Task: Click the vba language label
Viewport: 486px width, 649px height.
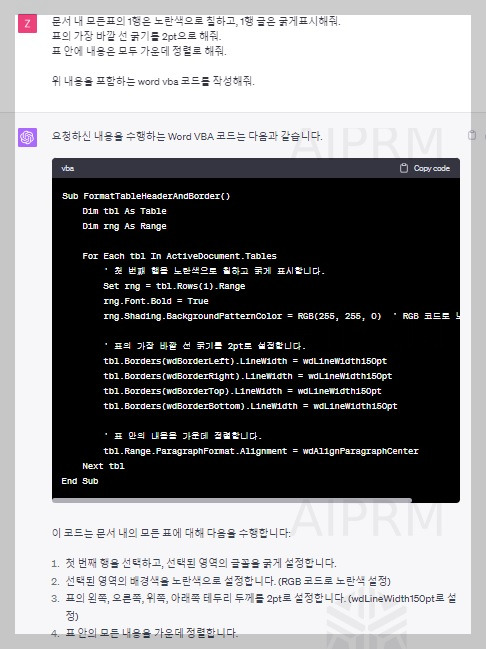Action: [x=67, y=168]
